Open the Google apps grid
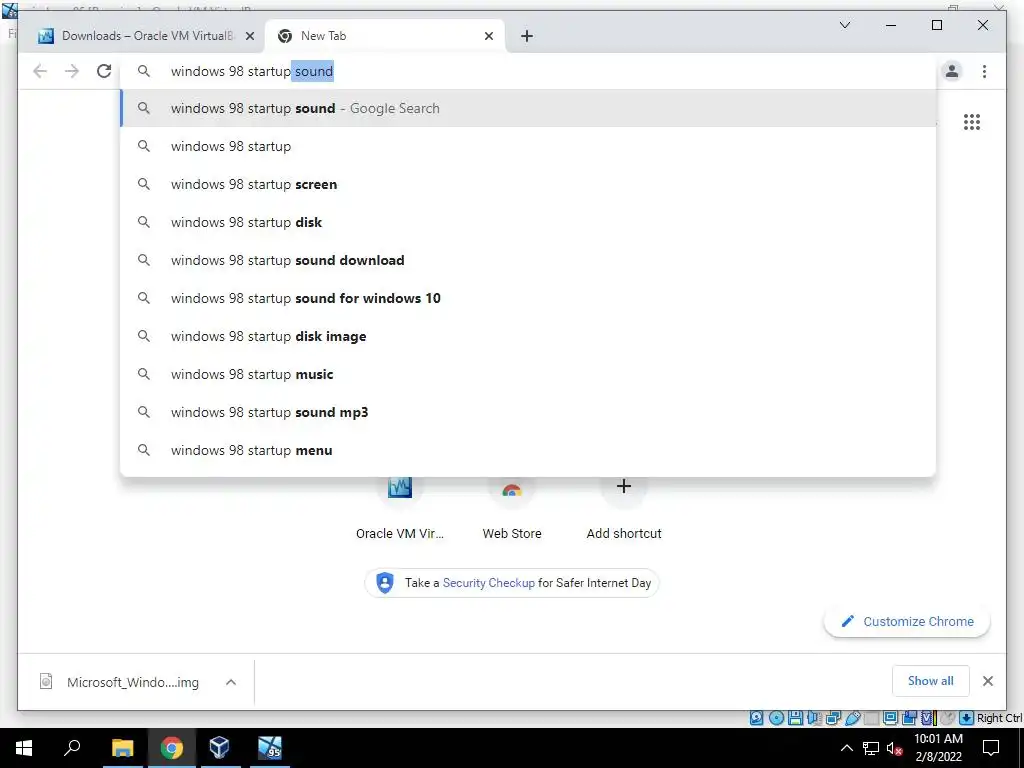 (x=972, y=121)
